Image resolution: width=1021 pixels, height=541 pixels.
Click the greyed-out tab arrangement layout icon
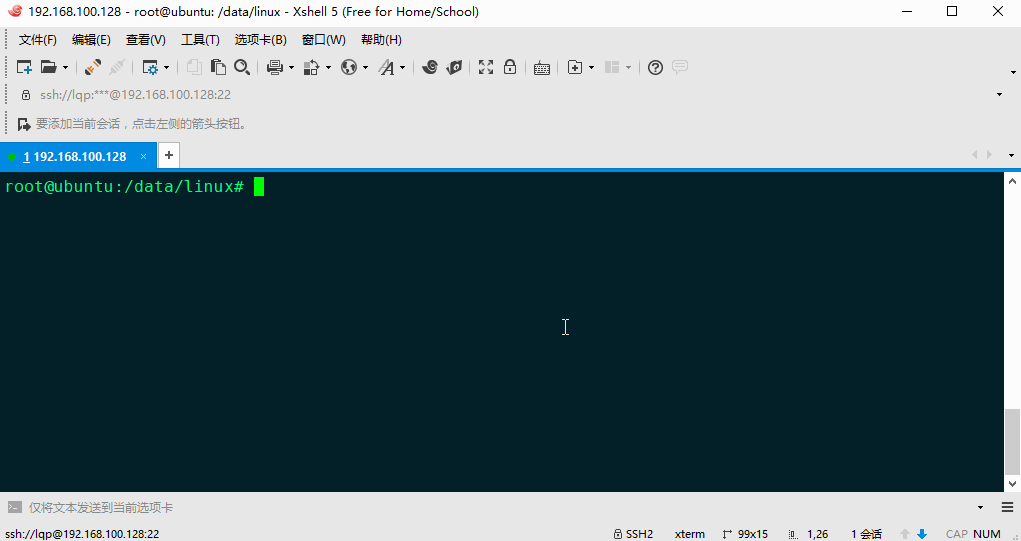click(x=612, y=67)
